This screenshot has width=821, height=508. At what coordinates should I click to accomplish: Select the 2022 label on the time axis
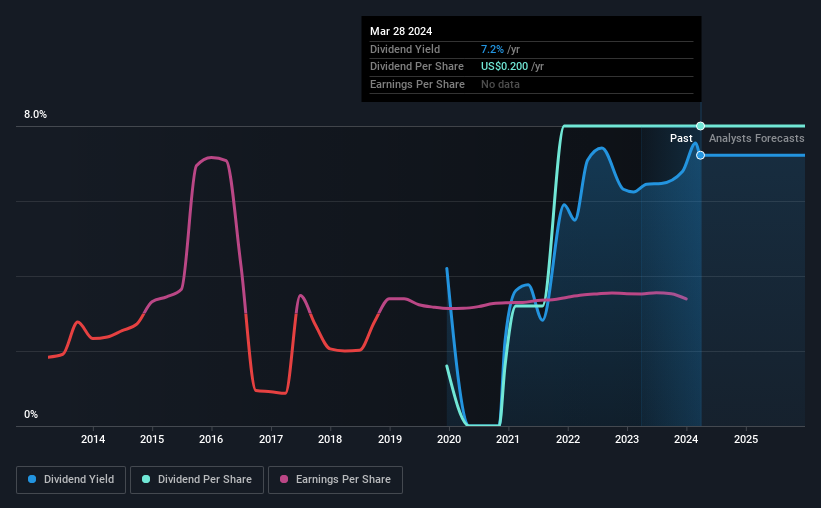click(568, 439)
